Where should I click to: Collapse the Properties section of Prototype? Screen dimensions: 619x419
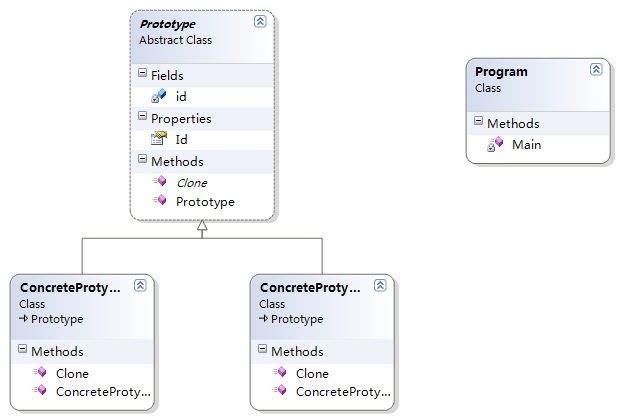(142, 116)
